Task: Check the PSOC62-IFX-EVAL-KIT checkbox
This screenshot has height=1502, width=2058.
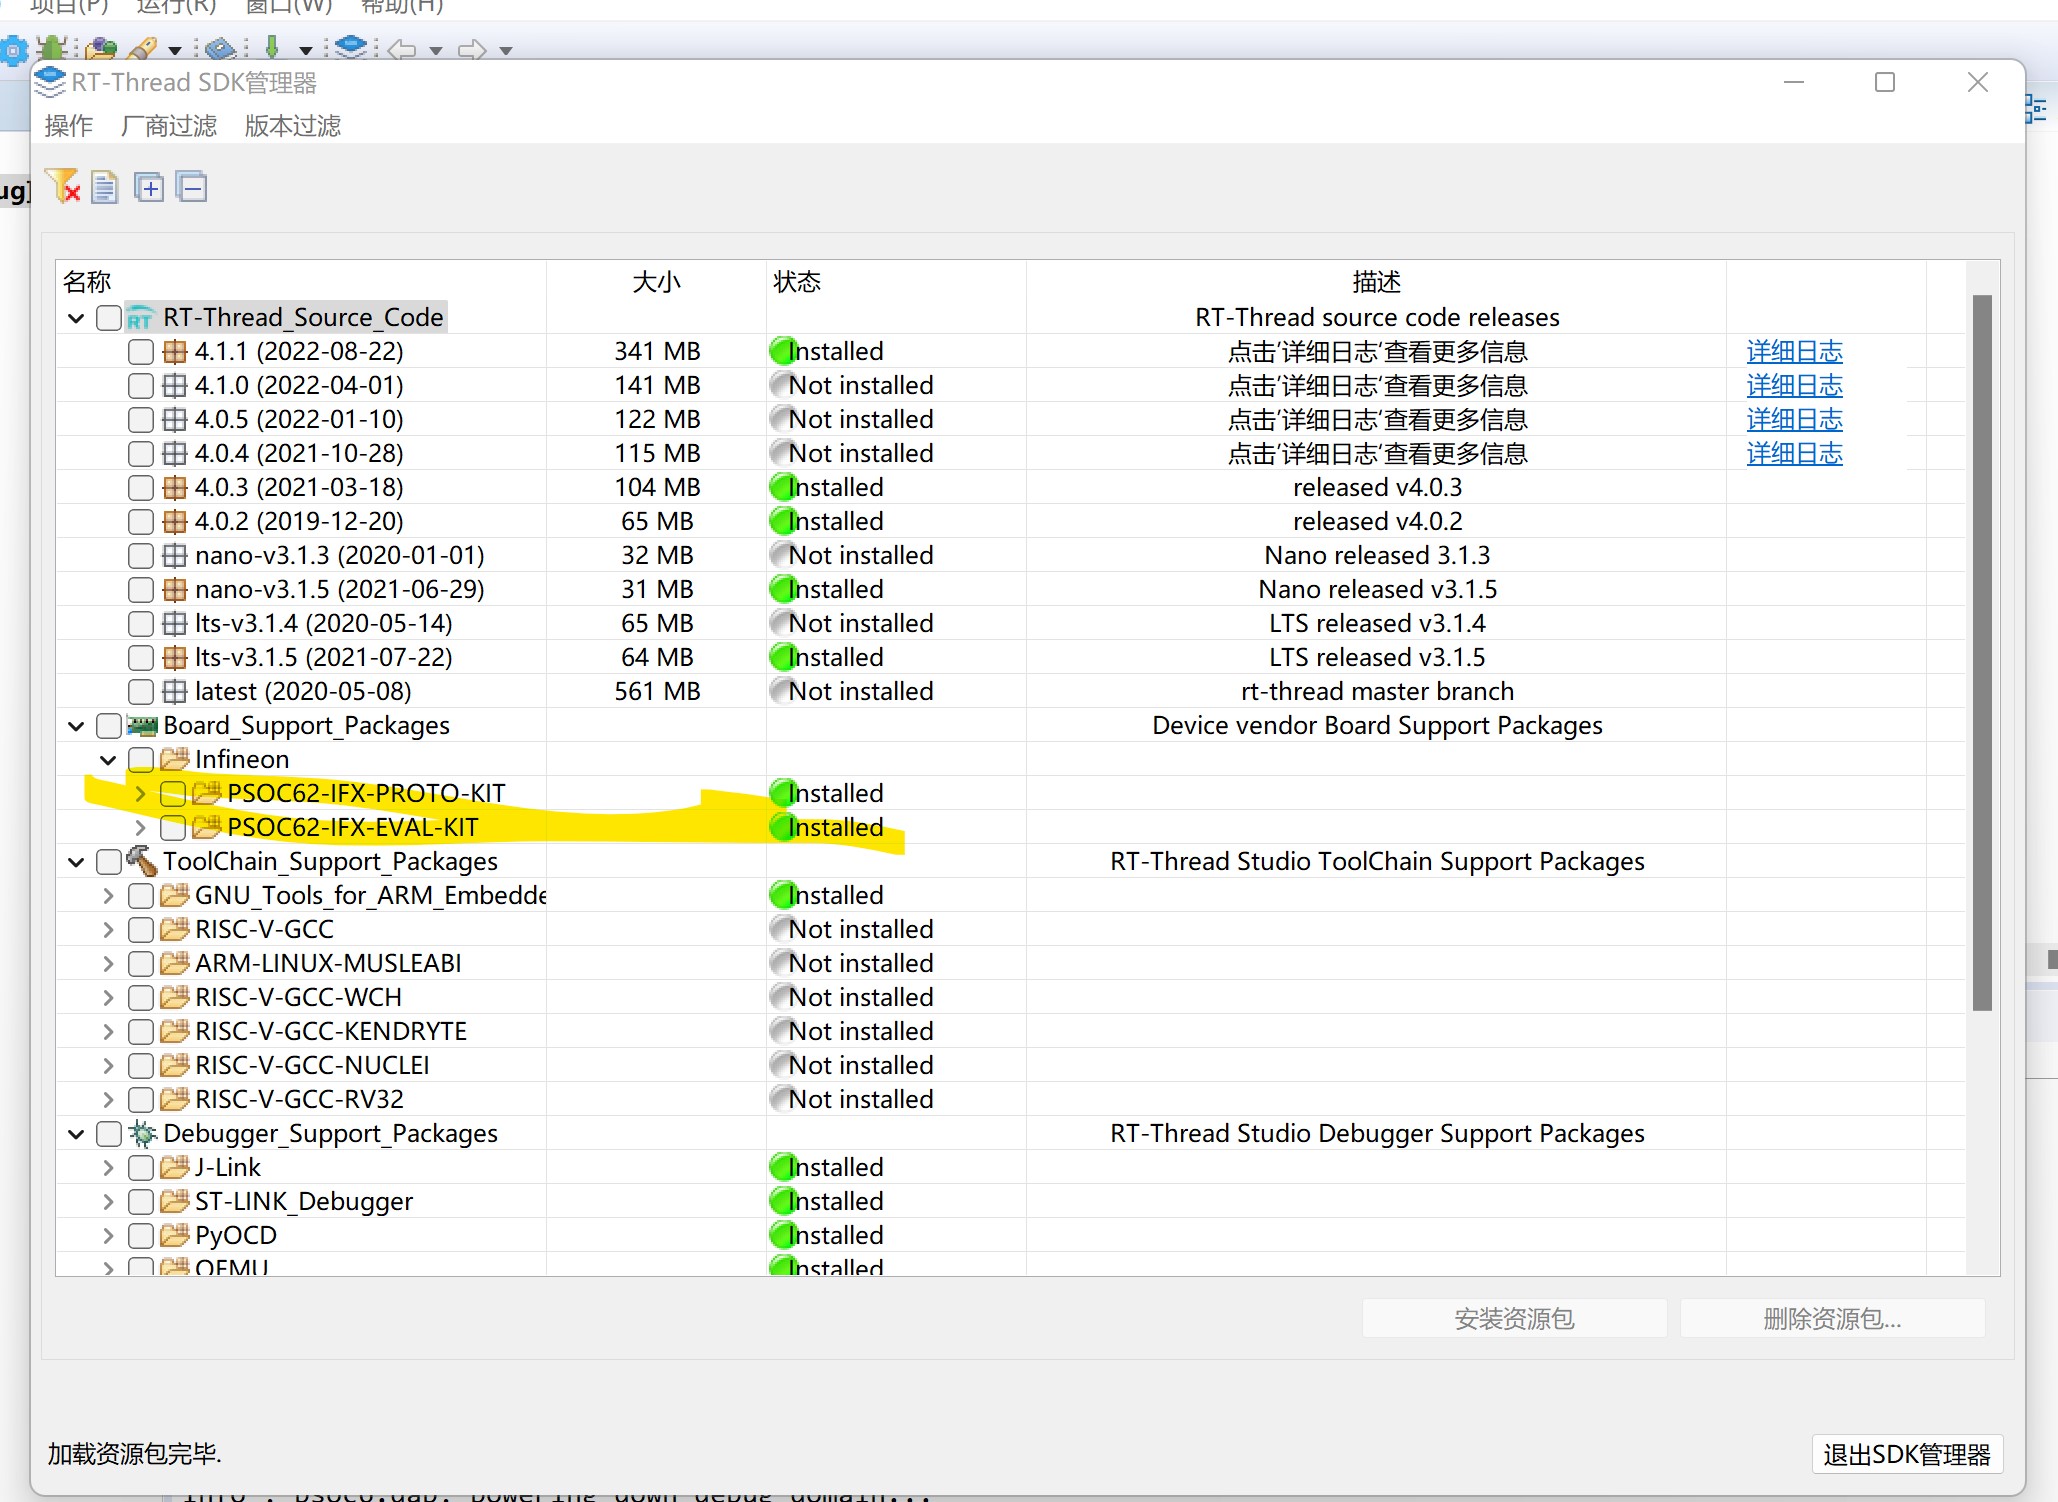Action: tap(173, 827)
